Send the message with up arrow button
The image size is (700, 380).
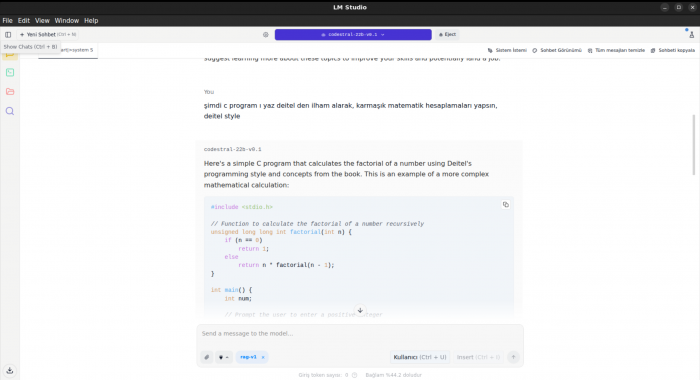[x=513, y=357]
